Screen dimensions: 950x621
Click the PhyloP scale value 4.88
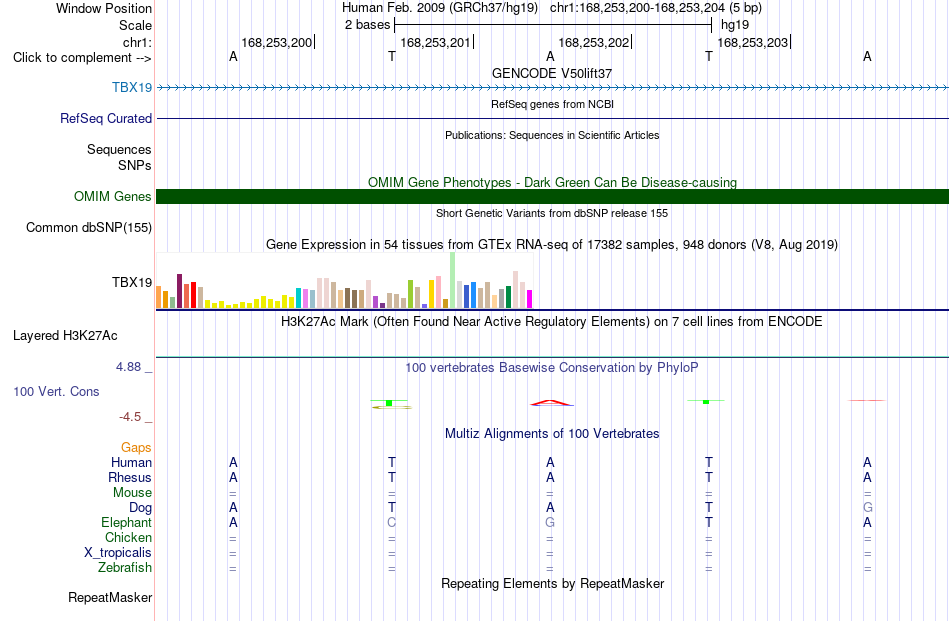[x=128, y=367]
